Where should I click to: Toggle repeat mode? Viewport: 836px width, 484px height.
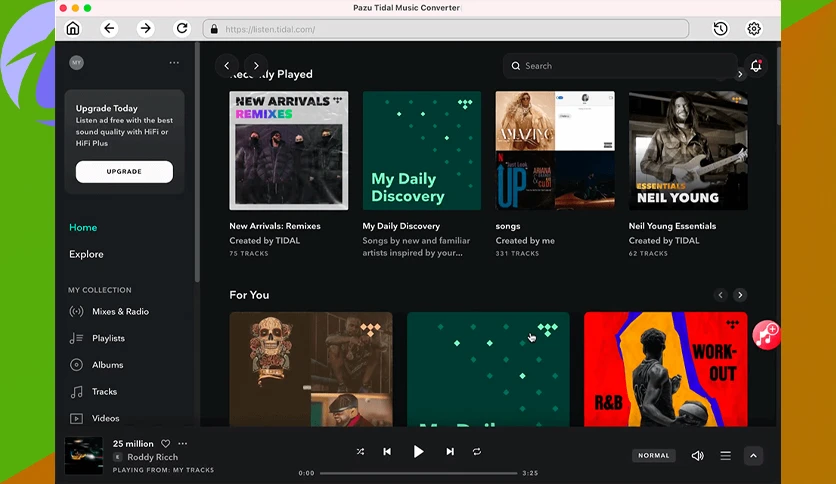tap(477, 451)
